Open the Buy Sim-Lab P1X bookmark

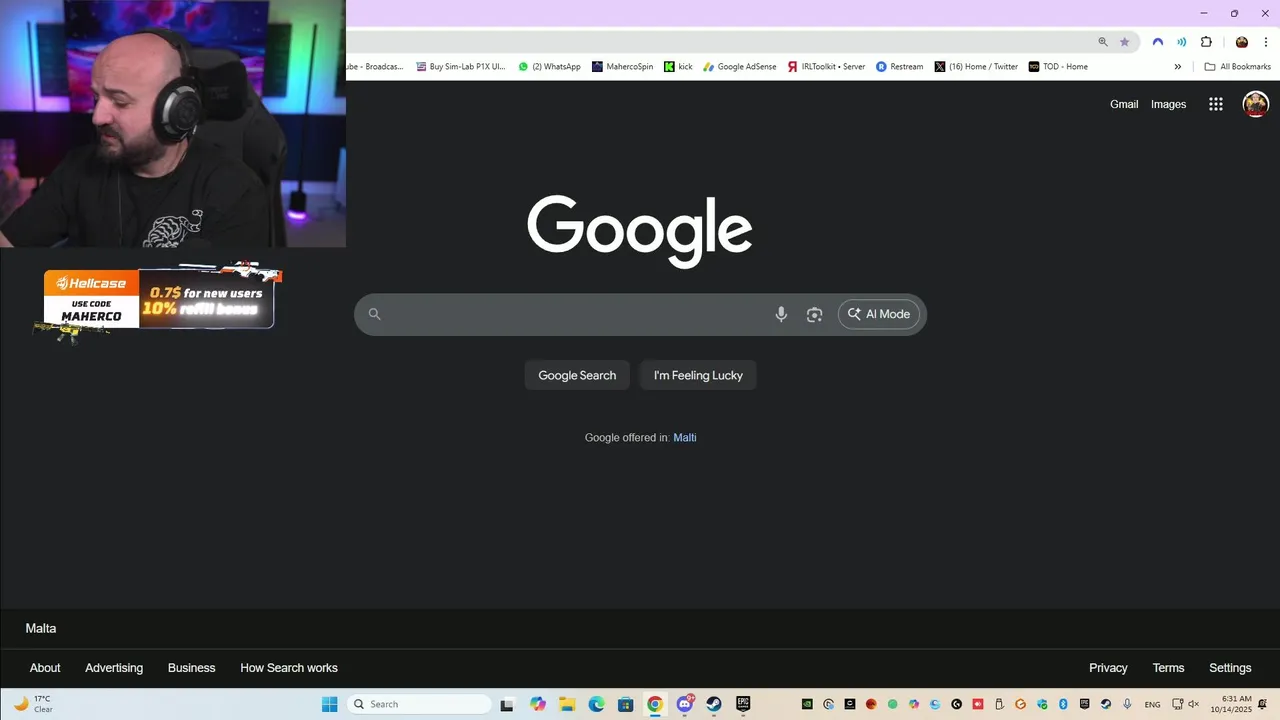pyautogui.click(x=460, y=67)
